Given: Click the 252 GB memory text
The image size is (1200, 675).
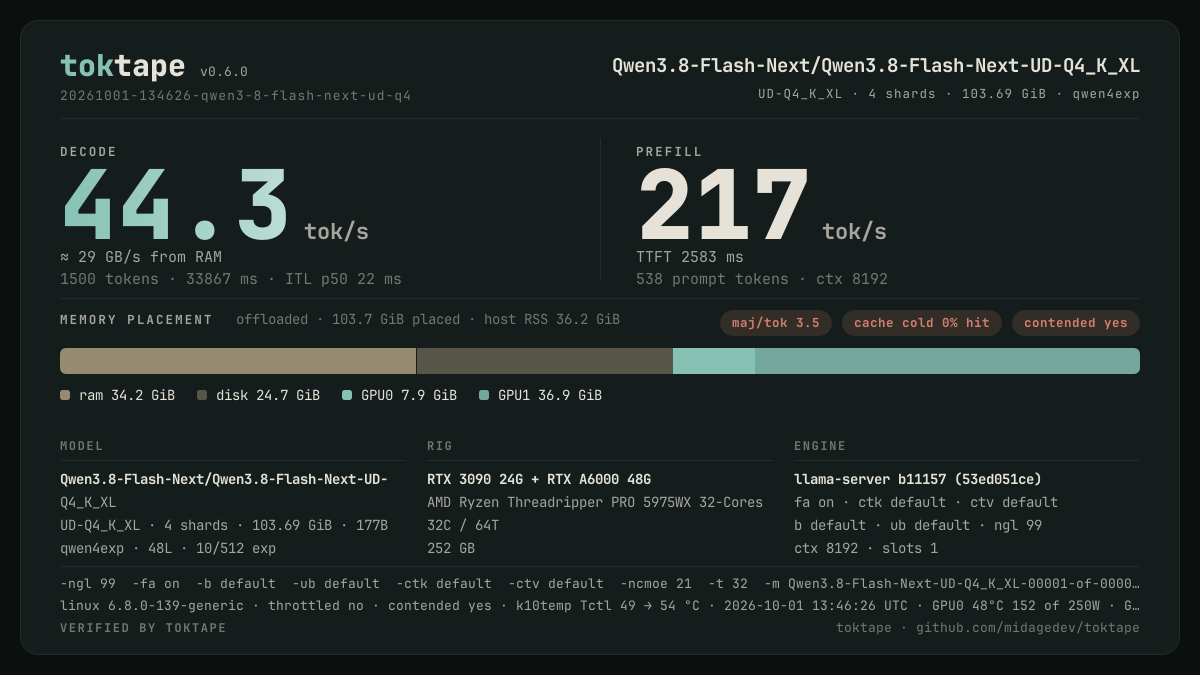Looking at the screenshot, I should pos(451,548).
